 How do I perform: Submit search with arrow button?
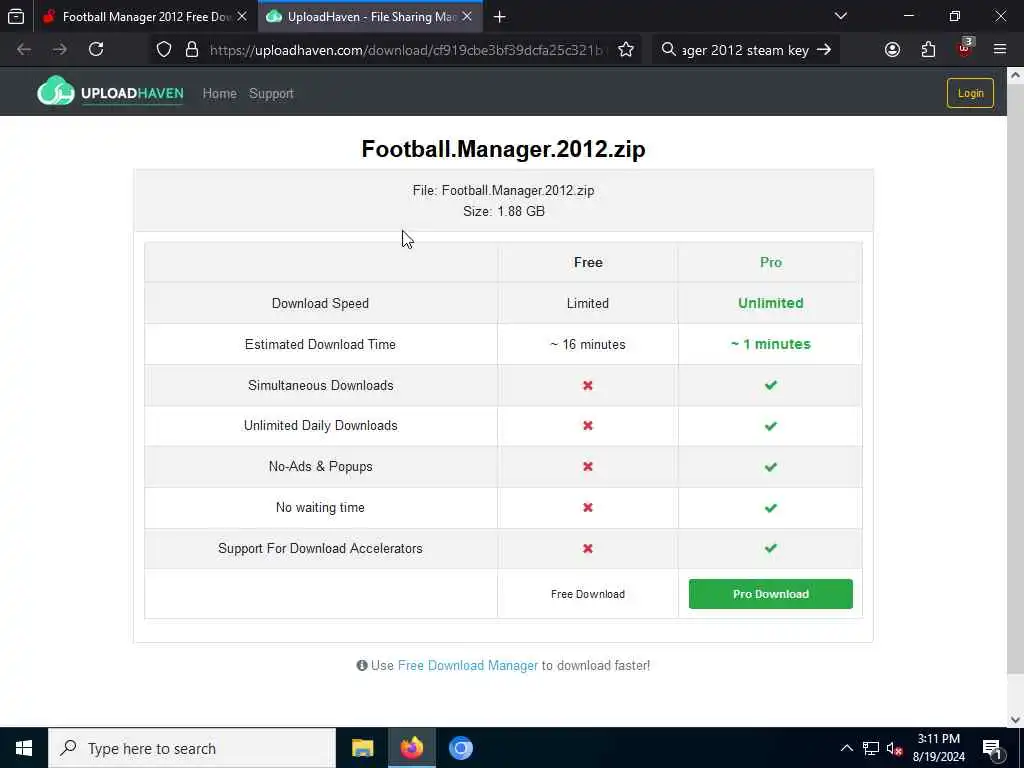(824, 50)
